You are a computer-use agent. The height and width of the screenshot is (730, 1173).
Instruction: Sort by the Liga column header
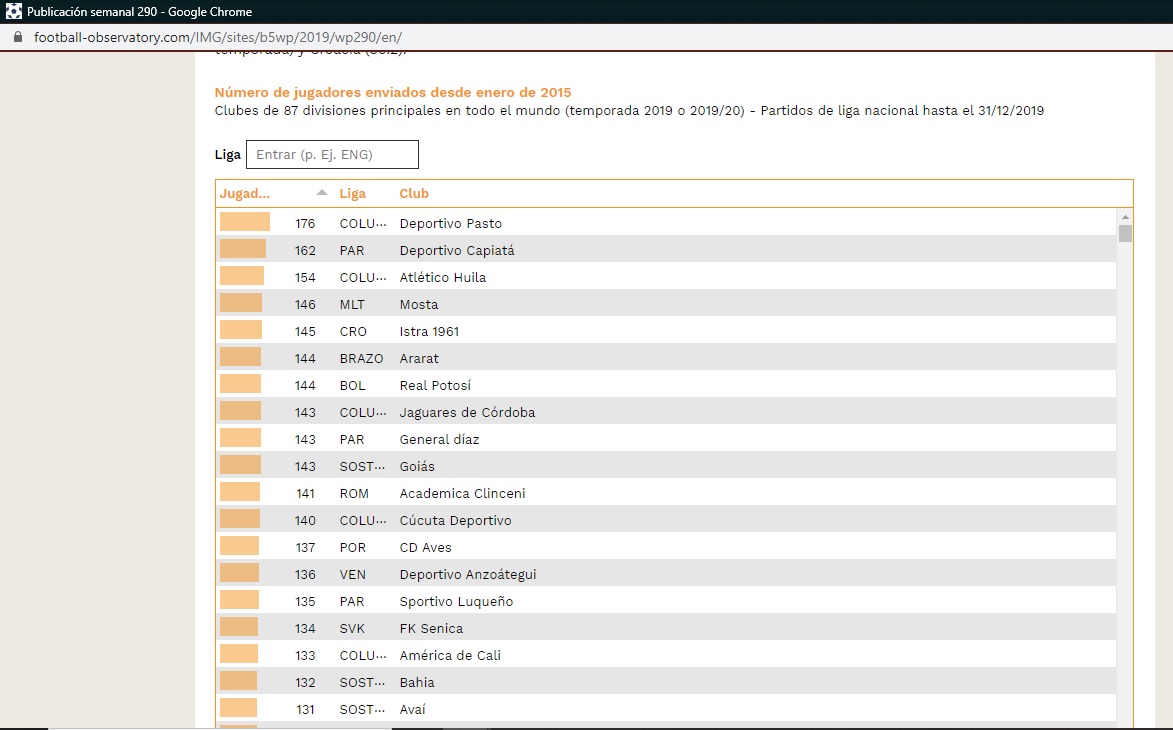tap(352, 194)
